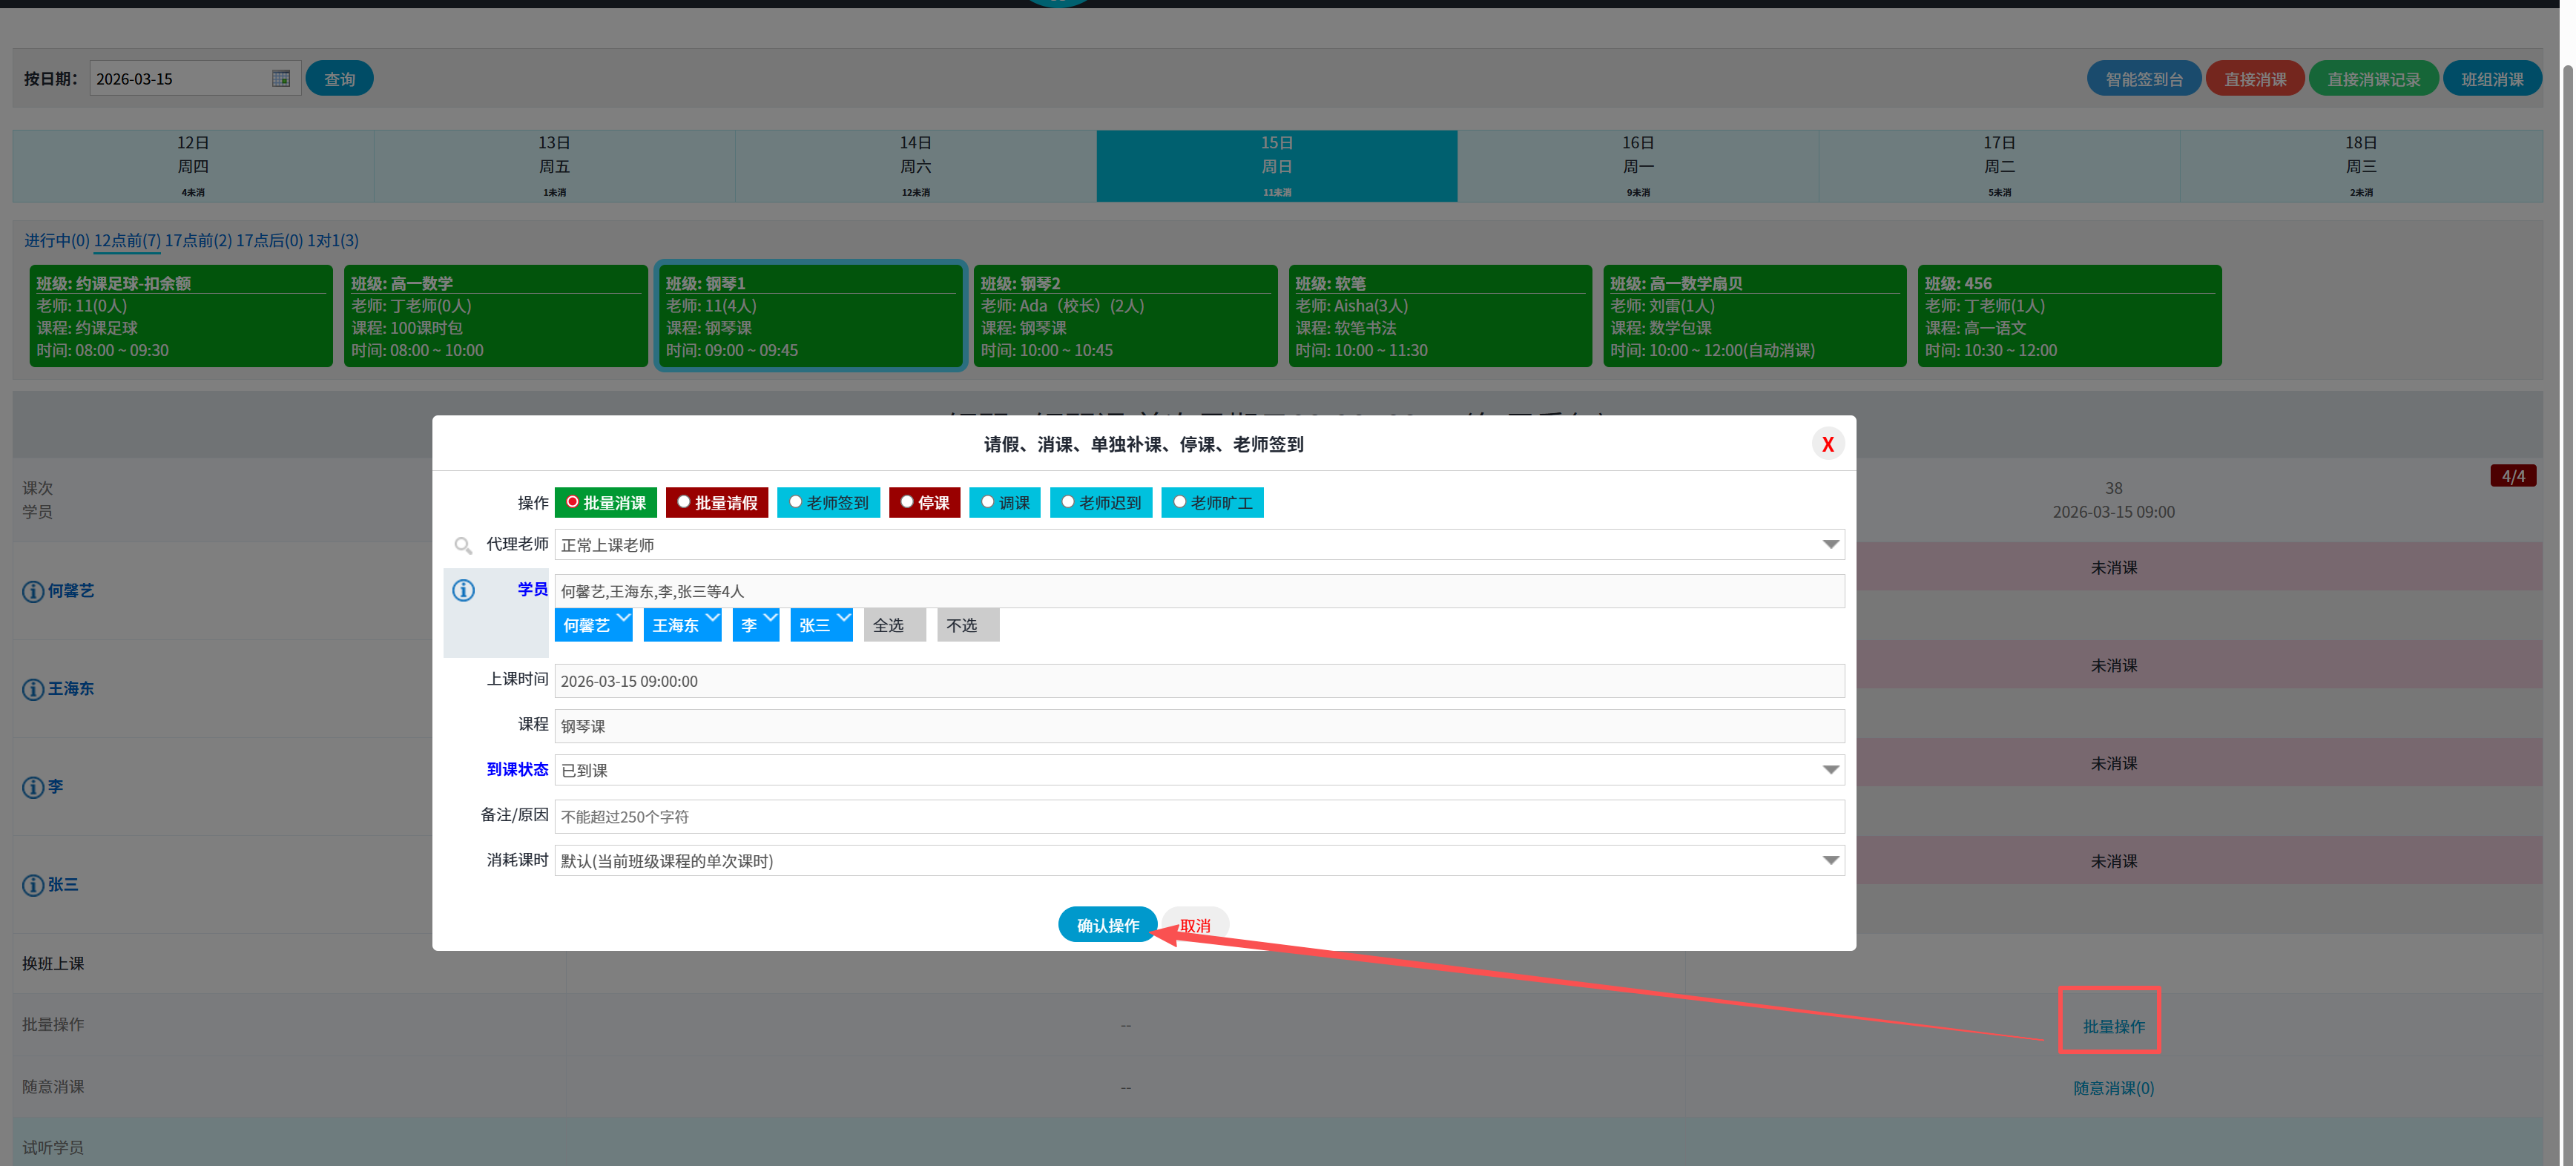Image resolution: width=2576 pixels, height=1166 pixels.
Task: Click the magnifier icon beside 代理老师
Action: pyautogui.click(x=463, y=545)
